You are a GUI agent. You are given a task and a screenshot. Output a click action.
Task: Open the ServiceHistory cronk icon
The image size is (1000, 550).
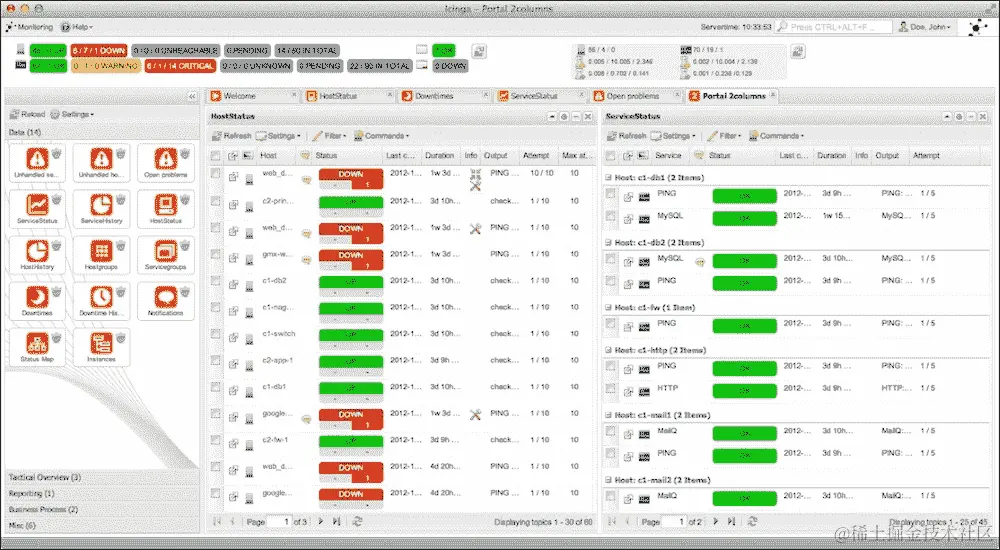(101, 204)
